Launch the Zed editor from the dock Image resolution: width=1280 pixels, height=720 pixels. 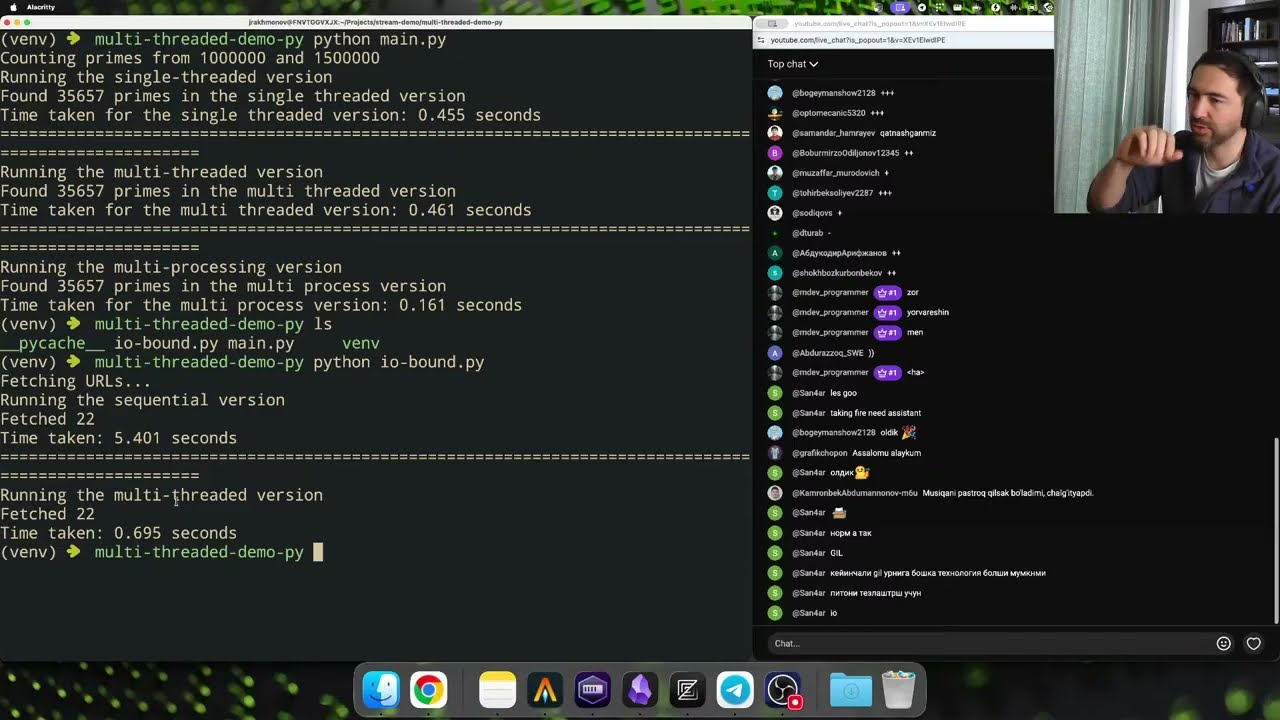687,690
